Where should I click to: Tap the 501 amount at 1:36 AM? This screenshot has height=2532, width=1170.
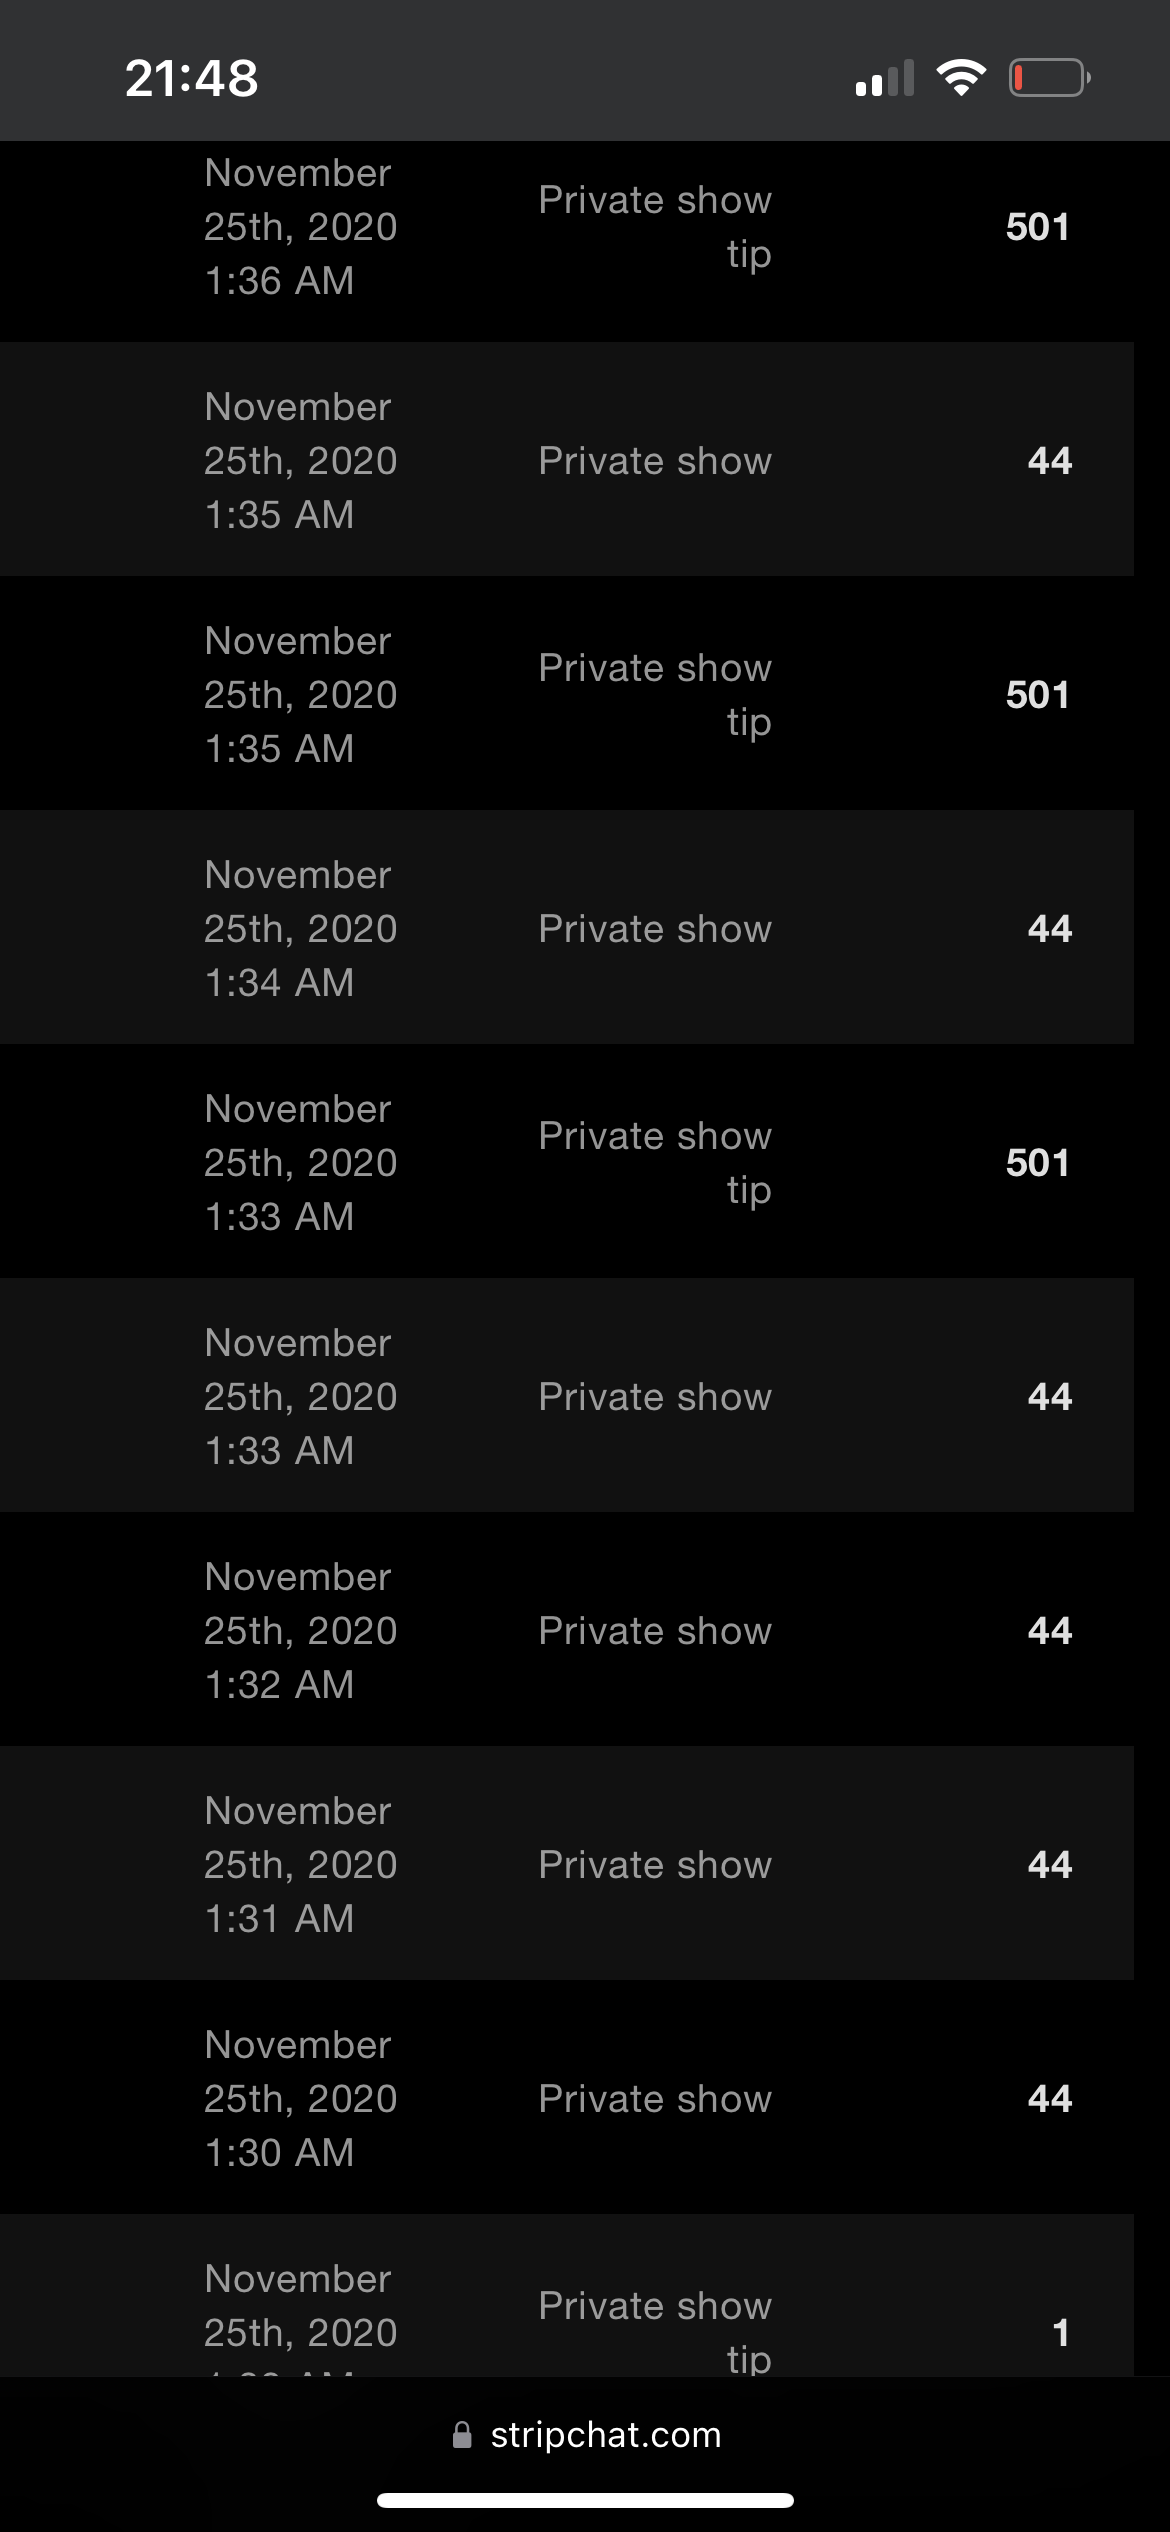point(1037,227)
